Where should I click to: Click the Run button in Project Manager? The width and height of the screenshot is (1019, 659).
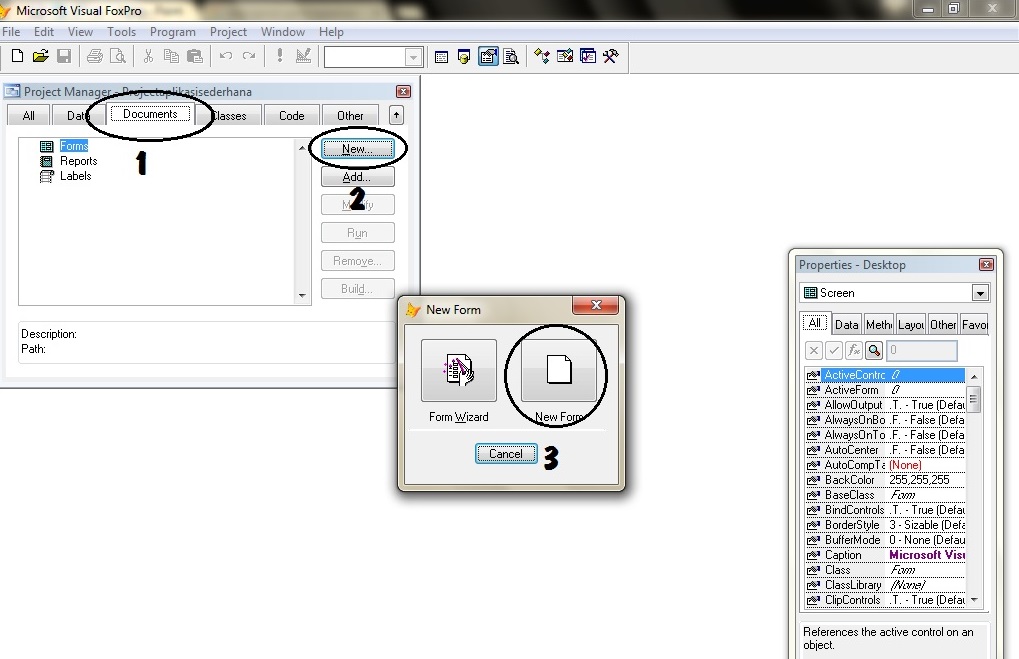tap(357, 233)
